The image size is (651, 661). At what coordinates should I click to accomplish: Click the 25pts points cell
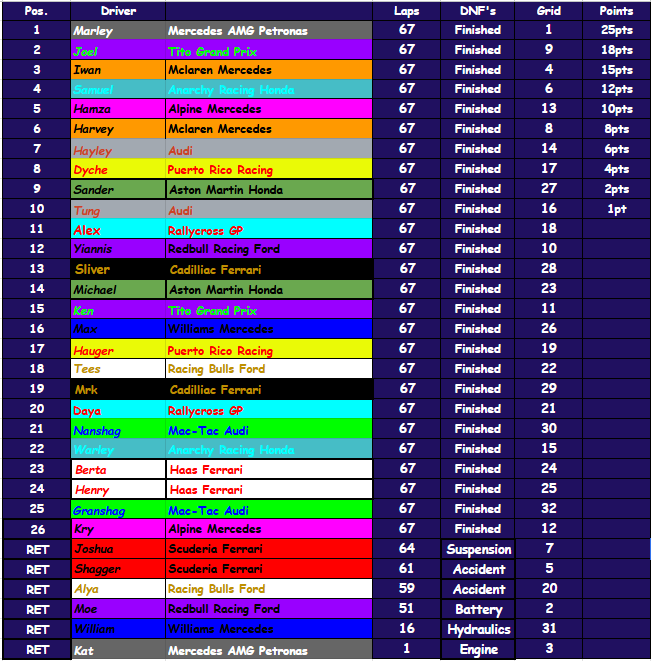click(616, 30)
